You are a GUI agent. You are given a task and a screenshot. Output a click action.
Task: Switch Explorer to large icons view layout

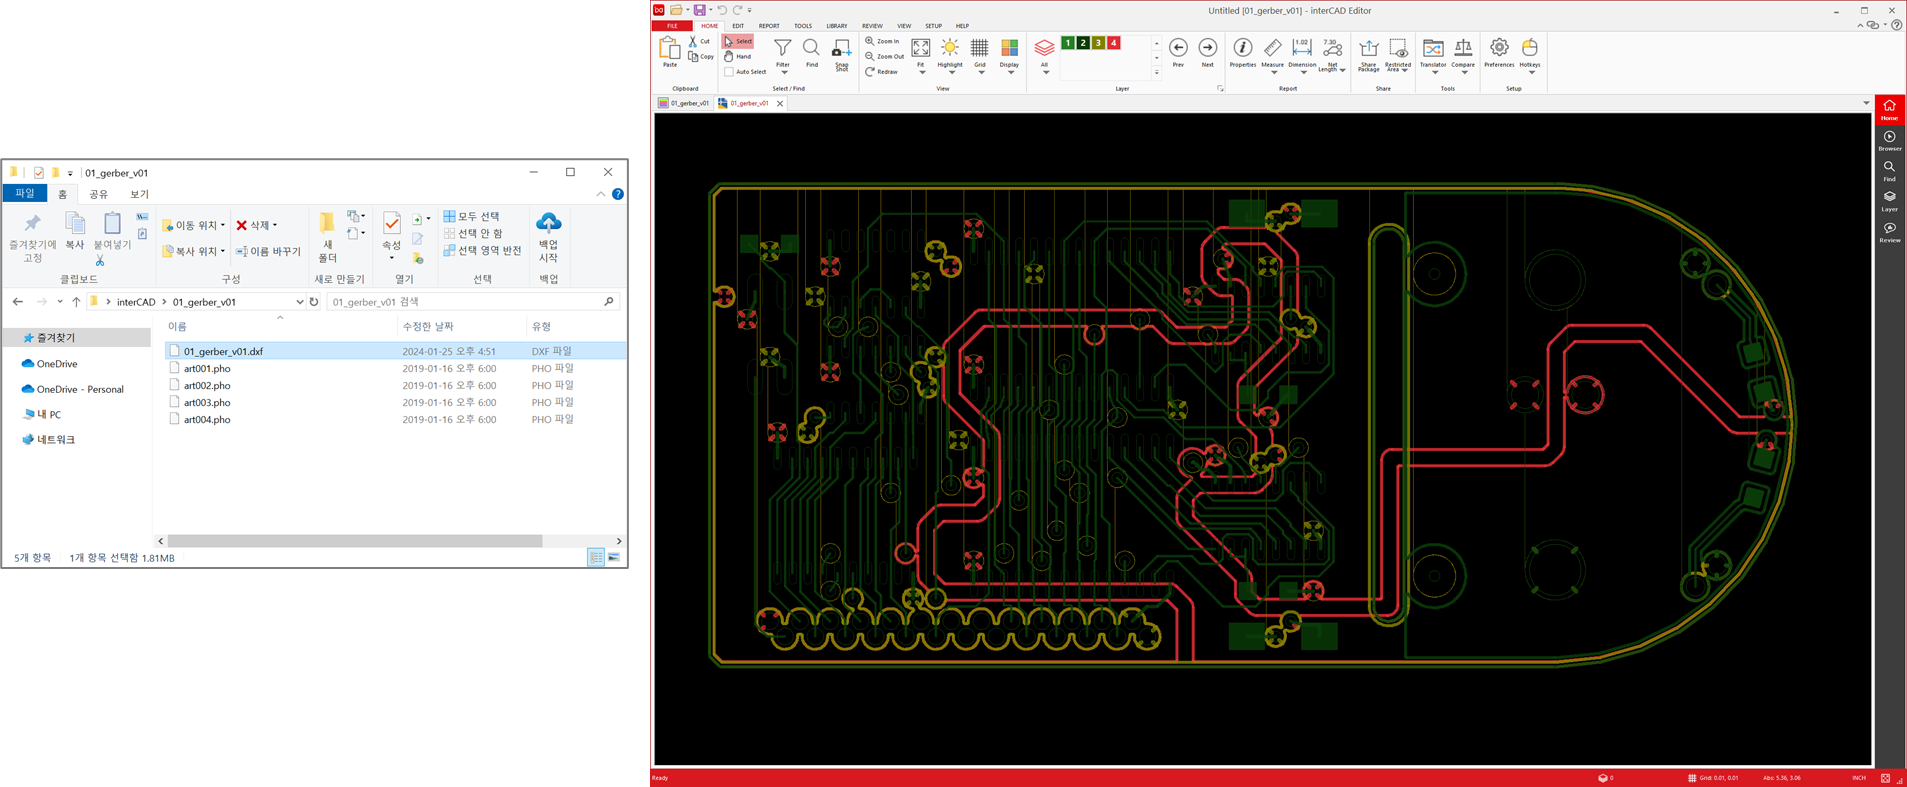pos(614,557)
